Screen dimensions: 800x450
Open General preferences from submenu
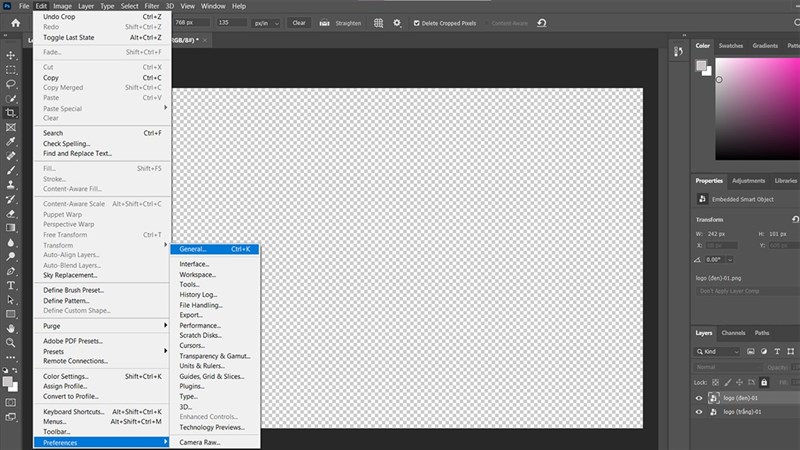[193, 249]
